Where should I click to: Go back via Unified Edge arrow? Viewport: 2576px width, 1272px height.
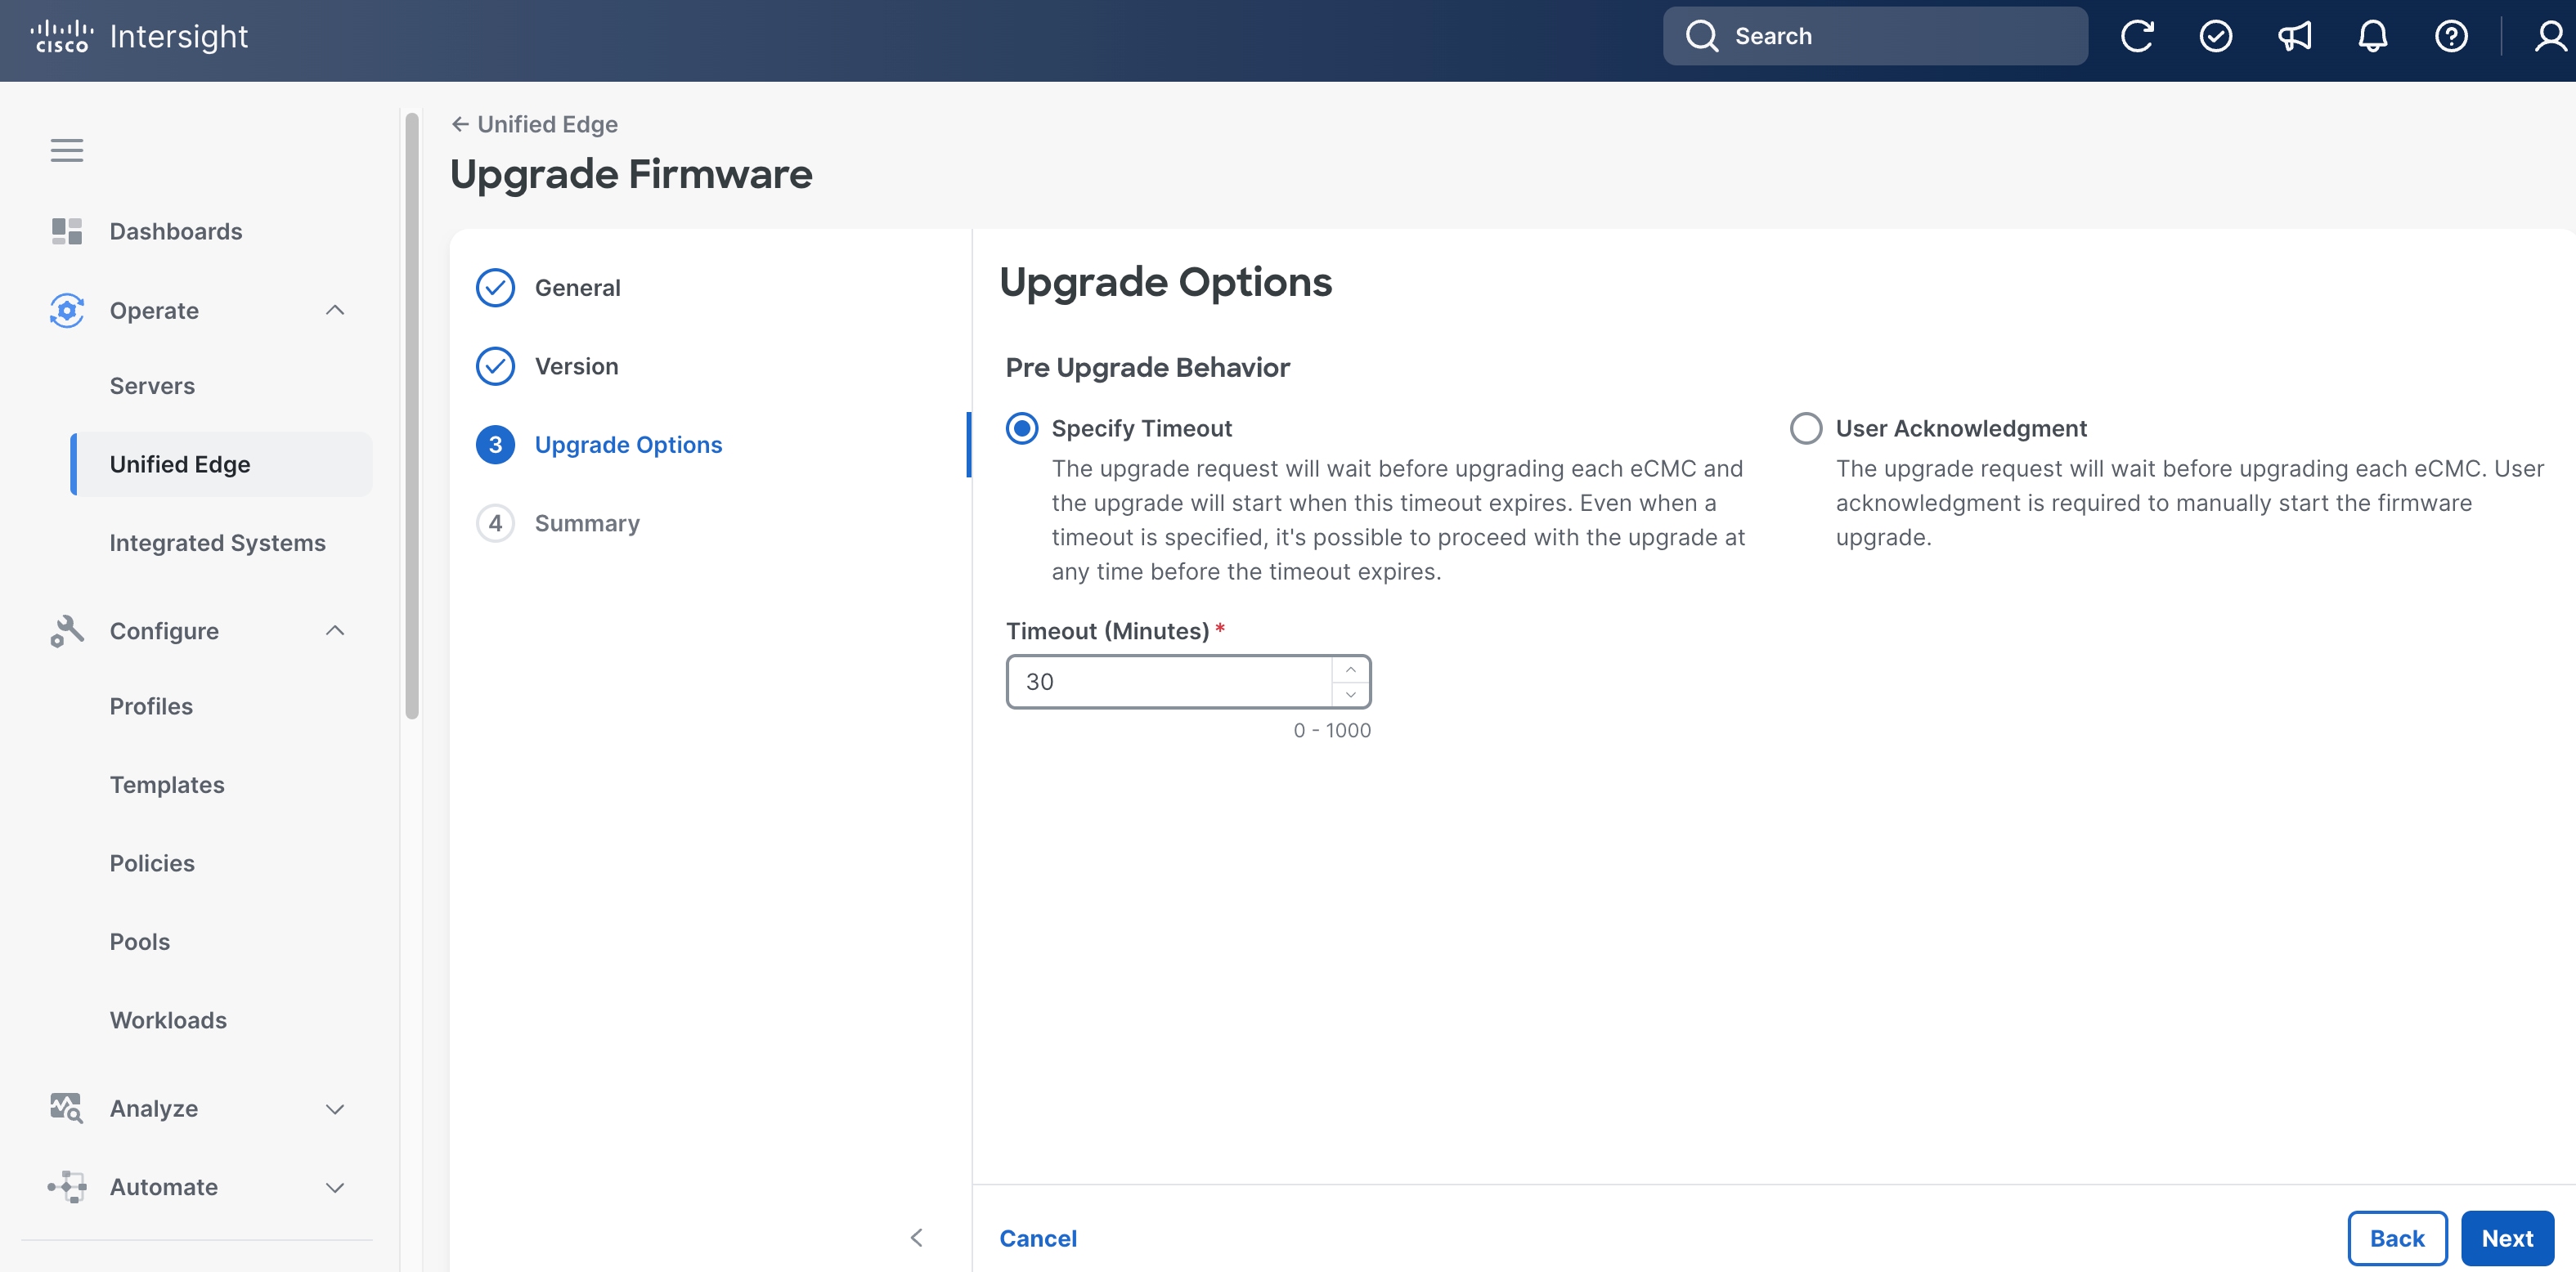[460, 124]
